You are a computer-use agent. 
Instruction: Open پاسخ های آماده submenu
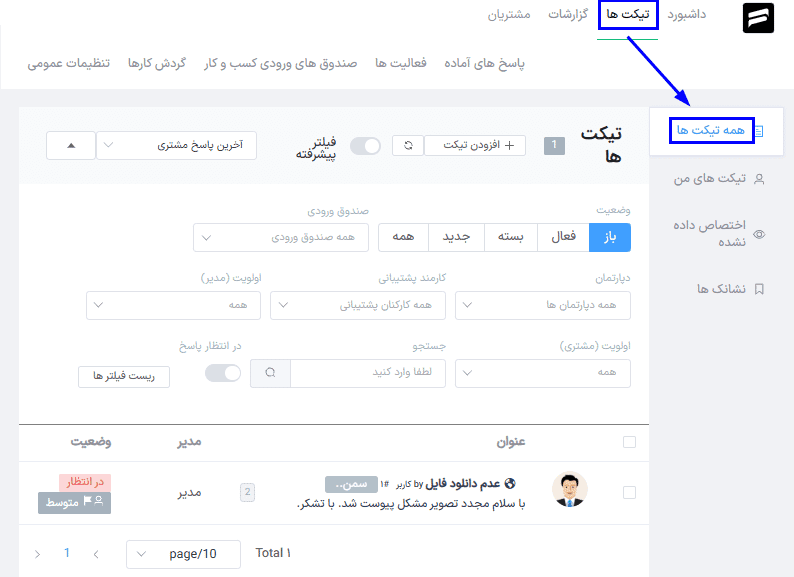485,63
